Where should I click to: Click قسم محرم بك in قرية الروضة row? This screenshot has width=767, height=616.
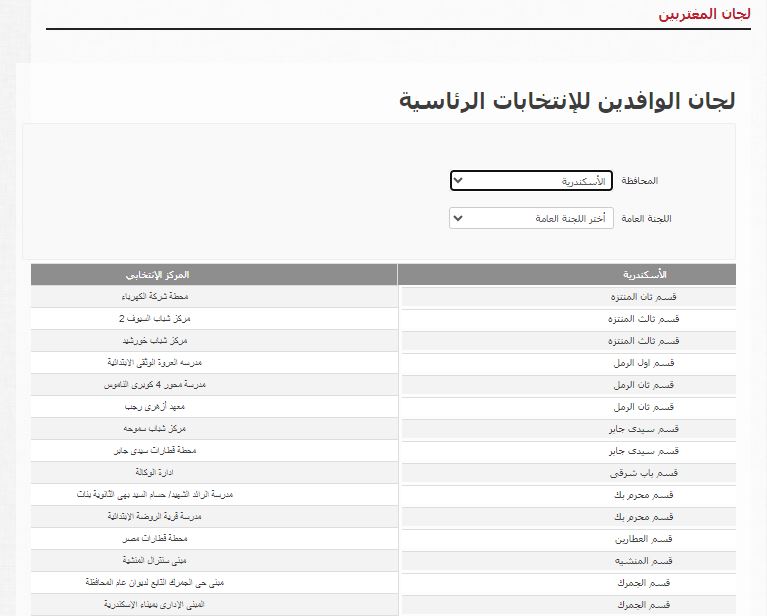568,517
